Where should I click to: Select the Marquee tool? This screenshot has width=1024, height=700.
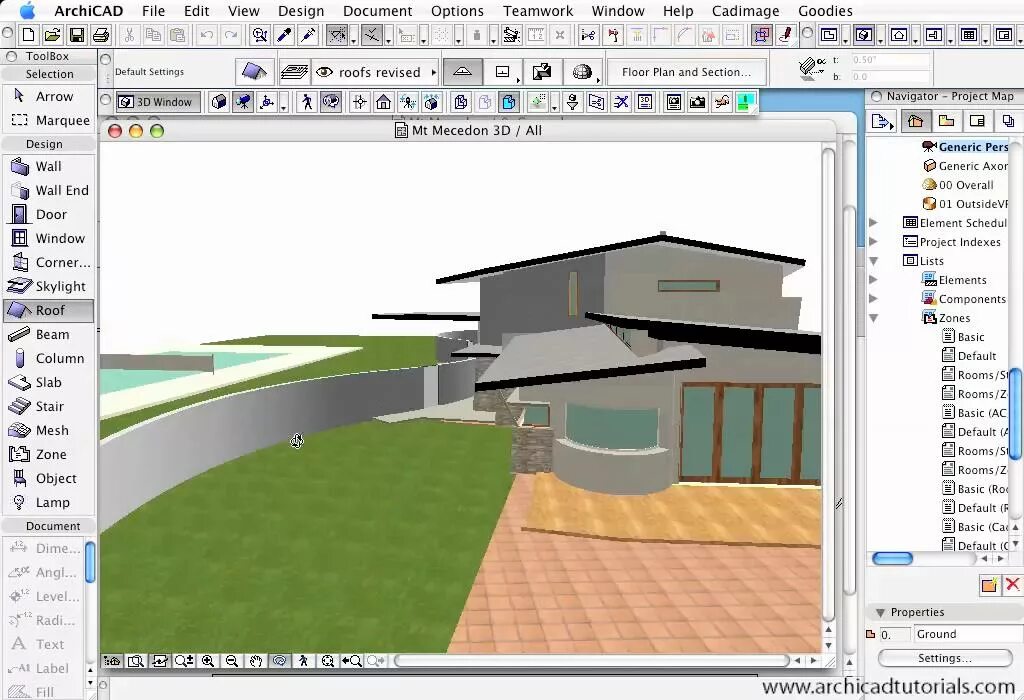pos(48,121)
